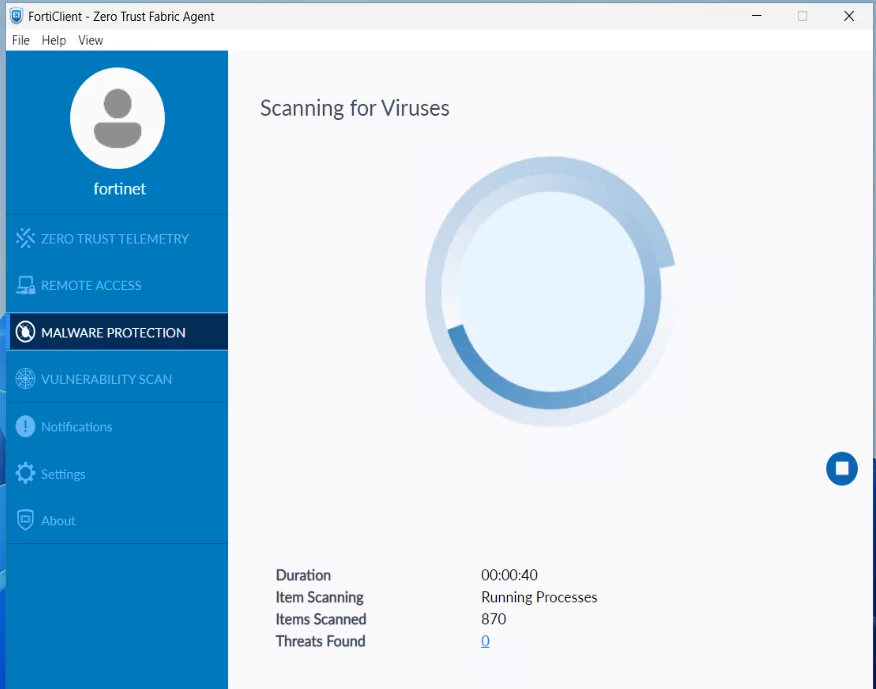This screenshot has height=689, width=876.
Task: Click the Items Scanned label
Action: pyautogui.click(x=321, y=619)
